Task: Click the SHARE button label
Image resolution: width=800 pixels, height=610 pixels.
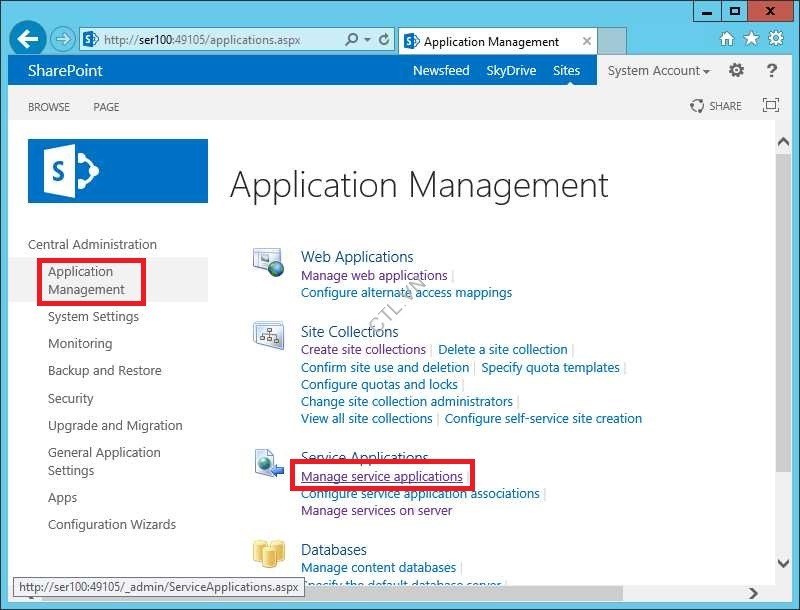Action: pos(726,106)
